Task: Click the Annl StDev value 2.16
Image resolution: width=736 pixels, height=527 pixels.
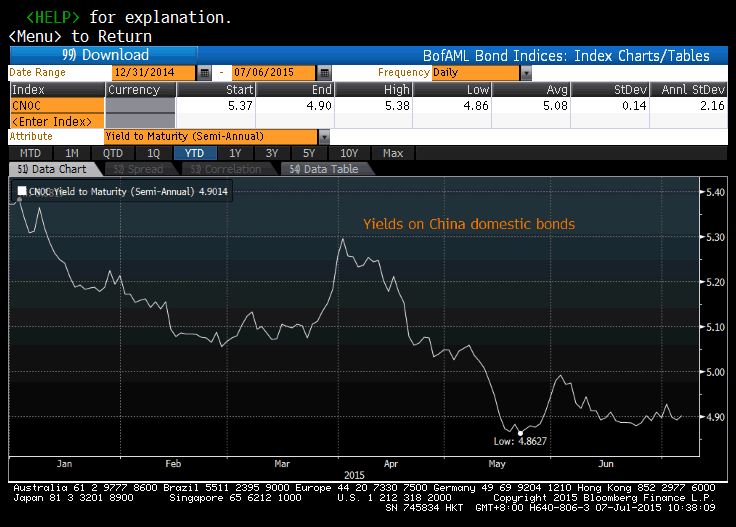Action: pyautogui.click(x=712, y=106)
